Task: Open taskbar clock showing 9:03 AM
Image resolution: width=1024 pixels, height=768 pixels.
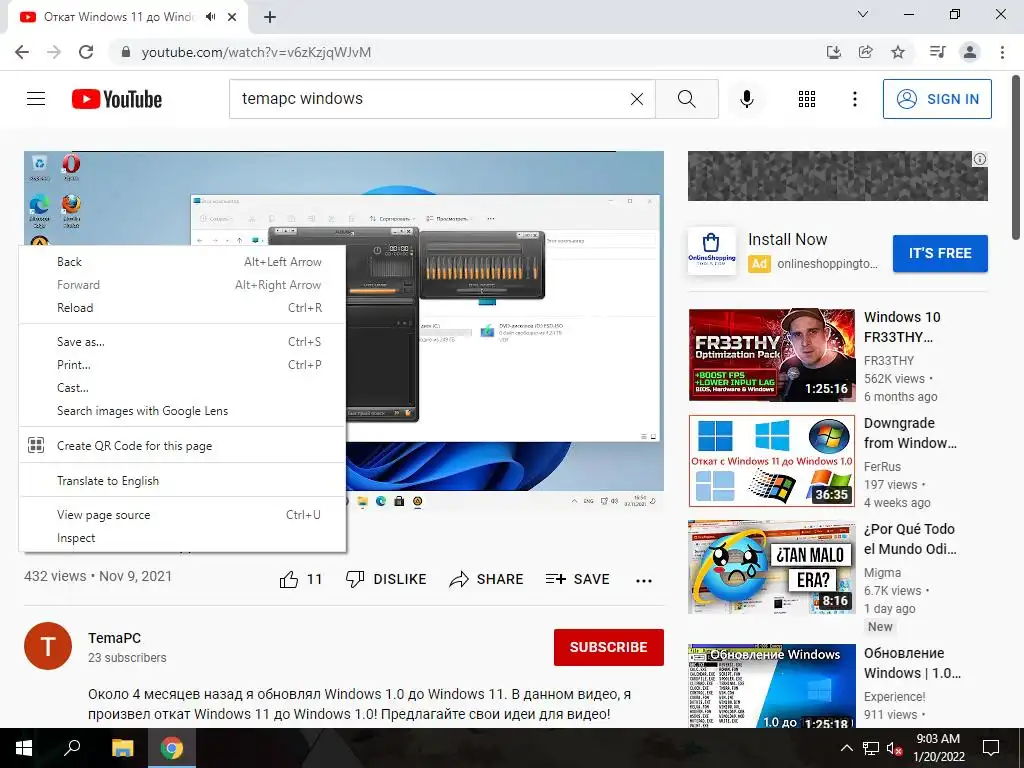Action: pyautogui.click(x=938, y=748)
